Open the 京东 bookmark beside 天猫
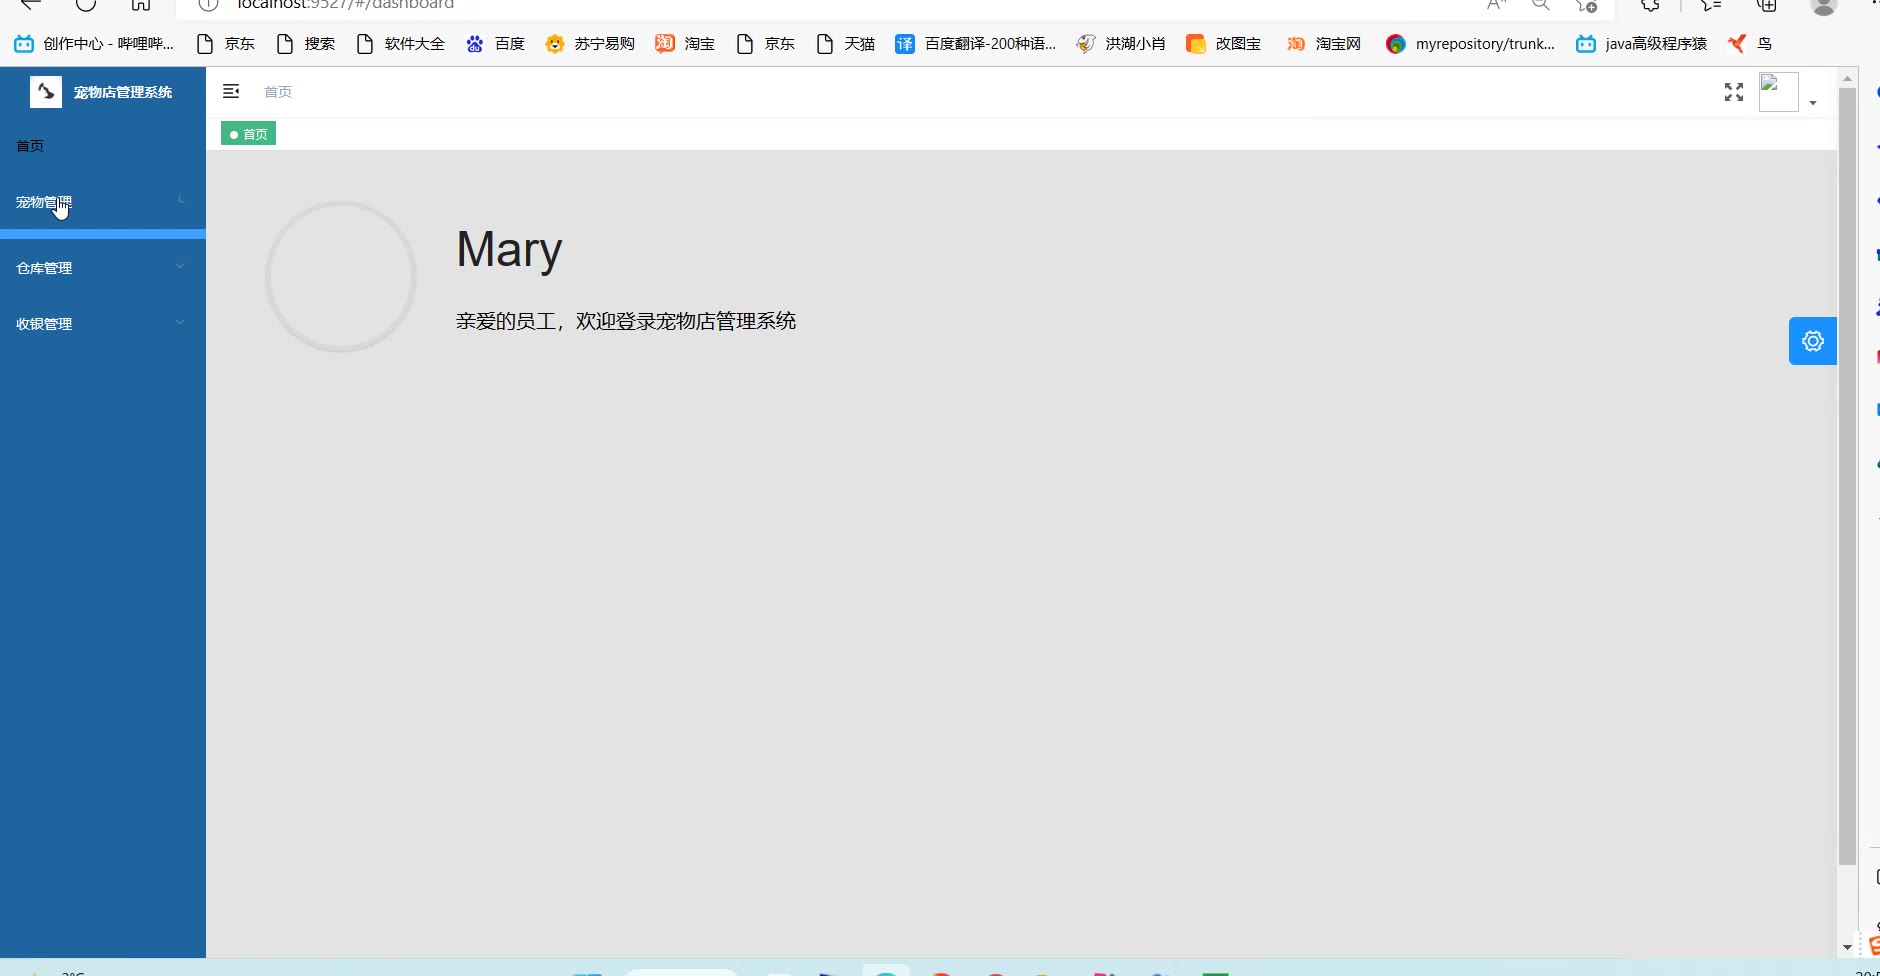1880x976 pixels. [x=766, y=44]
